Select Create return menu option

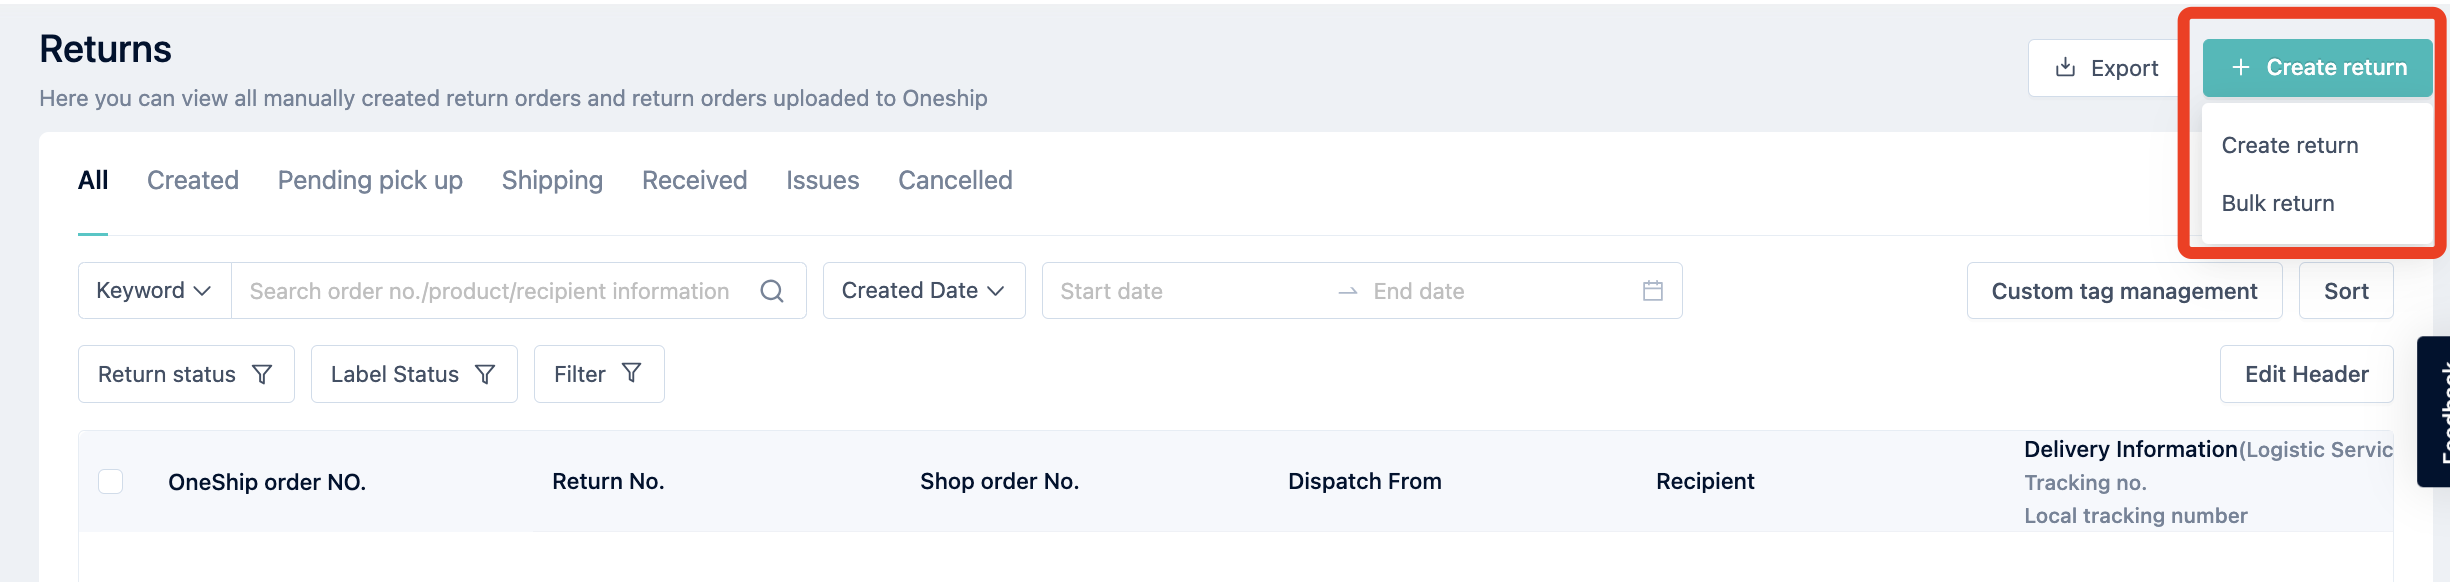pos(2290,145)
